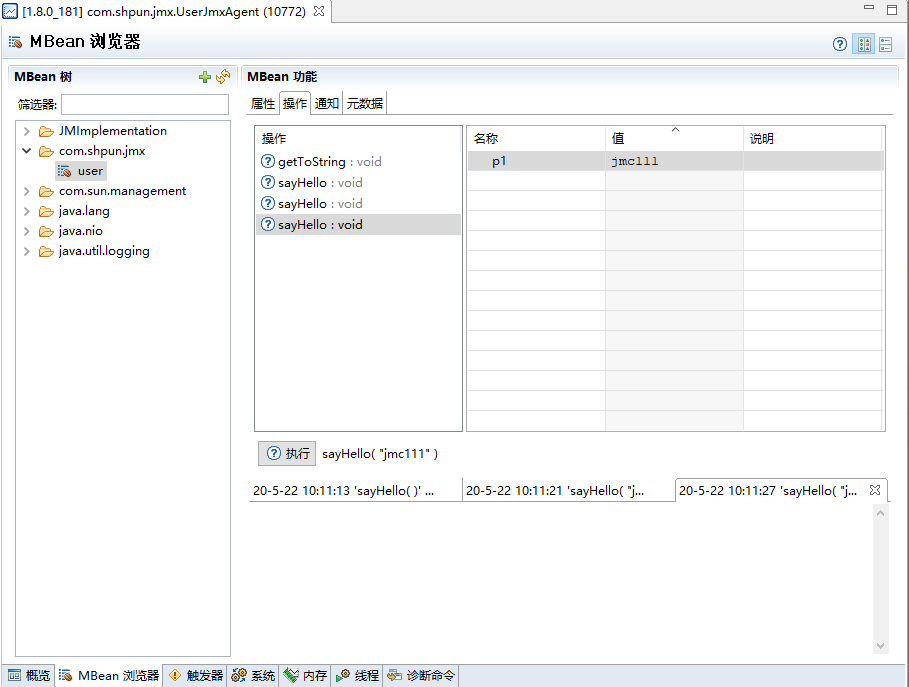The width and height of the screenshot is (909, 687).
Task: Toggle the vertical layout view icon
Action: coord(863,44)
